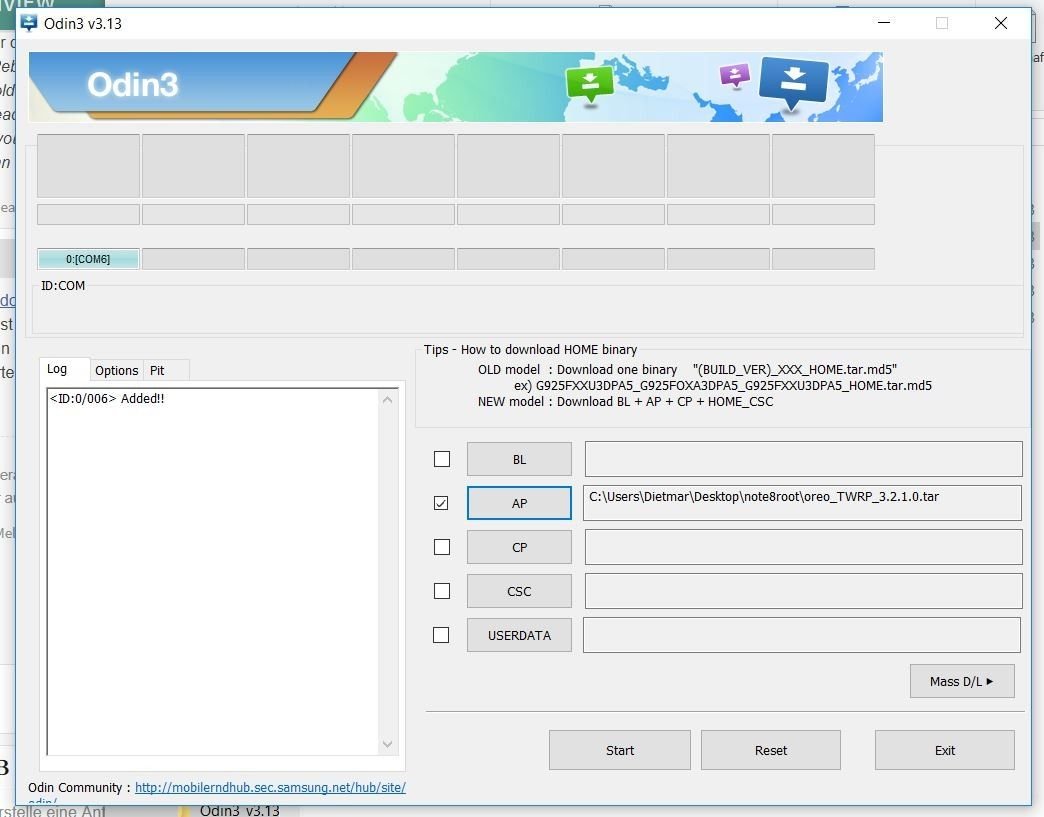Enable the USERDATA checkbox
The width and height of the screenshot is (1044, 817).
441,635
